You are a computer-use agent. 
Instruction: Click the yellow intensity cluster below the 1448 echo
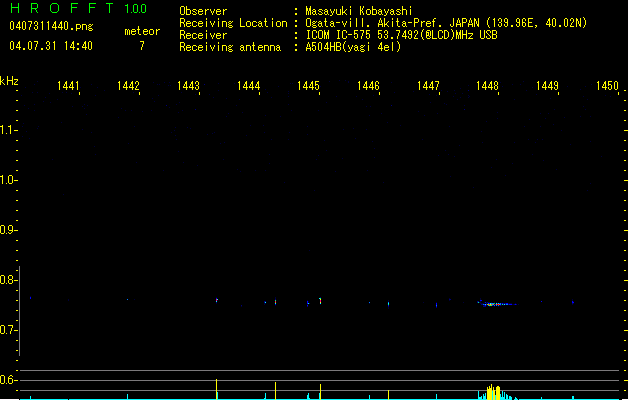[x=494, y=392]
